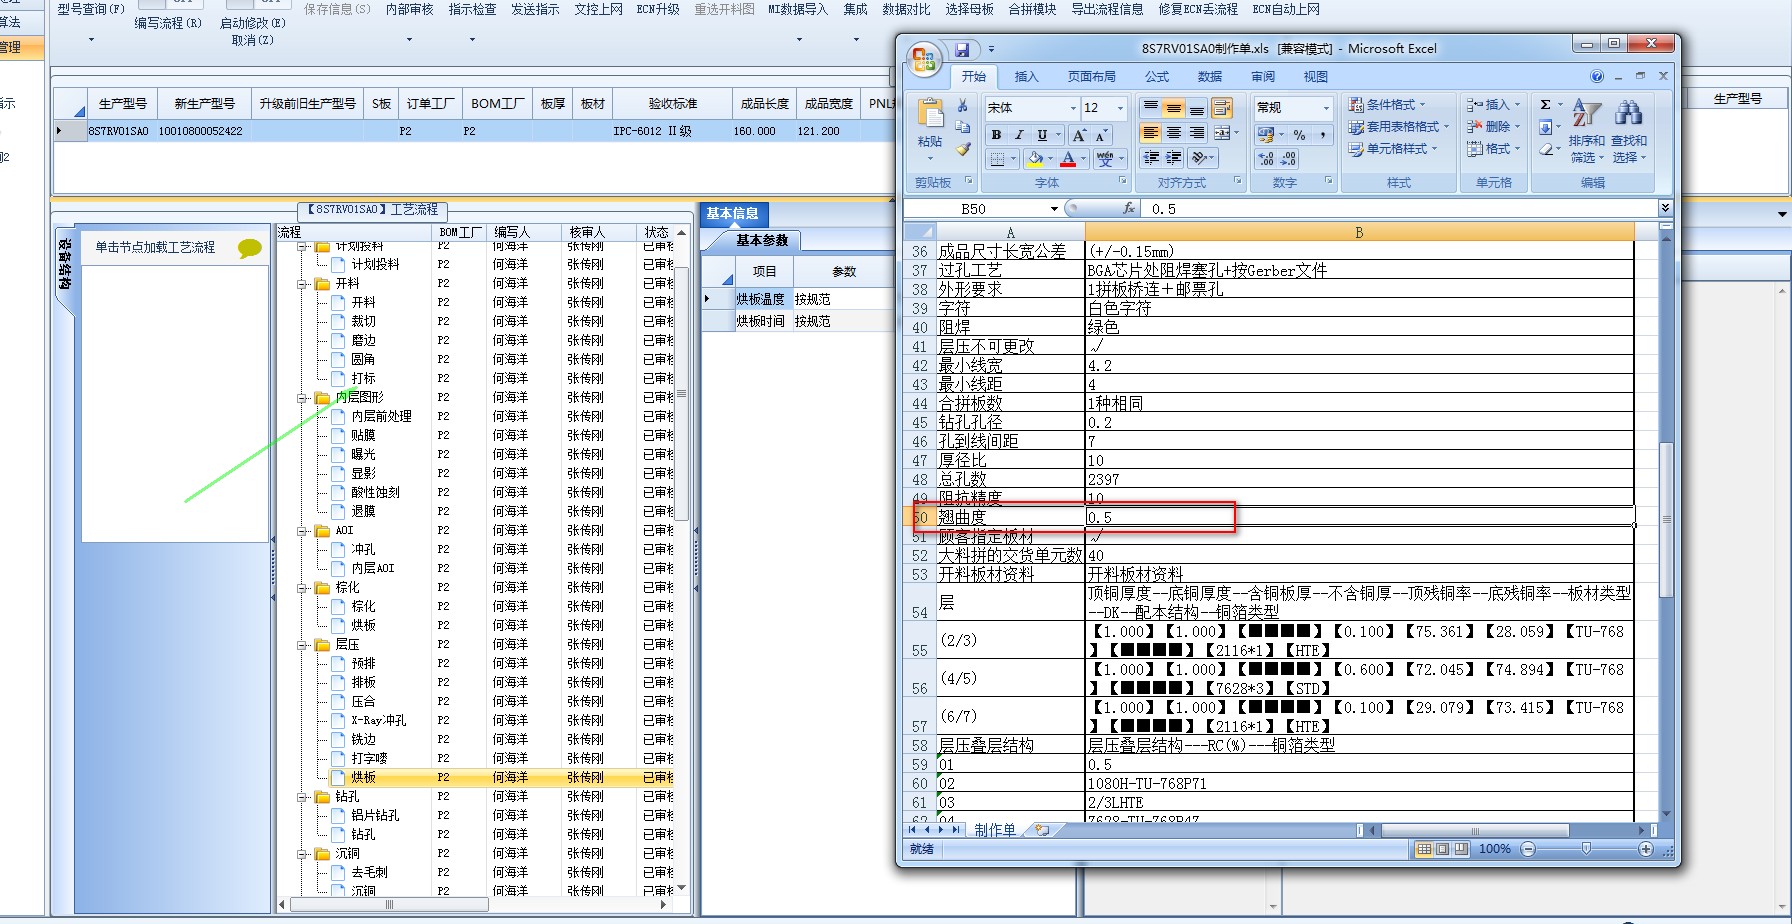Cut selection with scissors icon
The height and width of the screenshot is (924, 1792).
(963, 105)
